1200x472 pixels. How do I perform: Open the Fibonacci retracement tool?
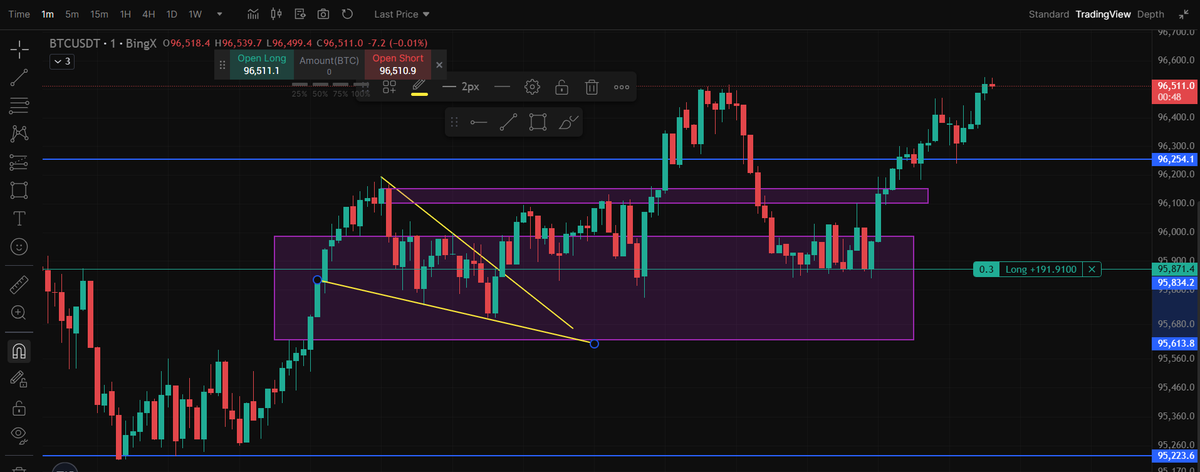19,104
